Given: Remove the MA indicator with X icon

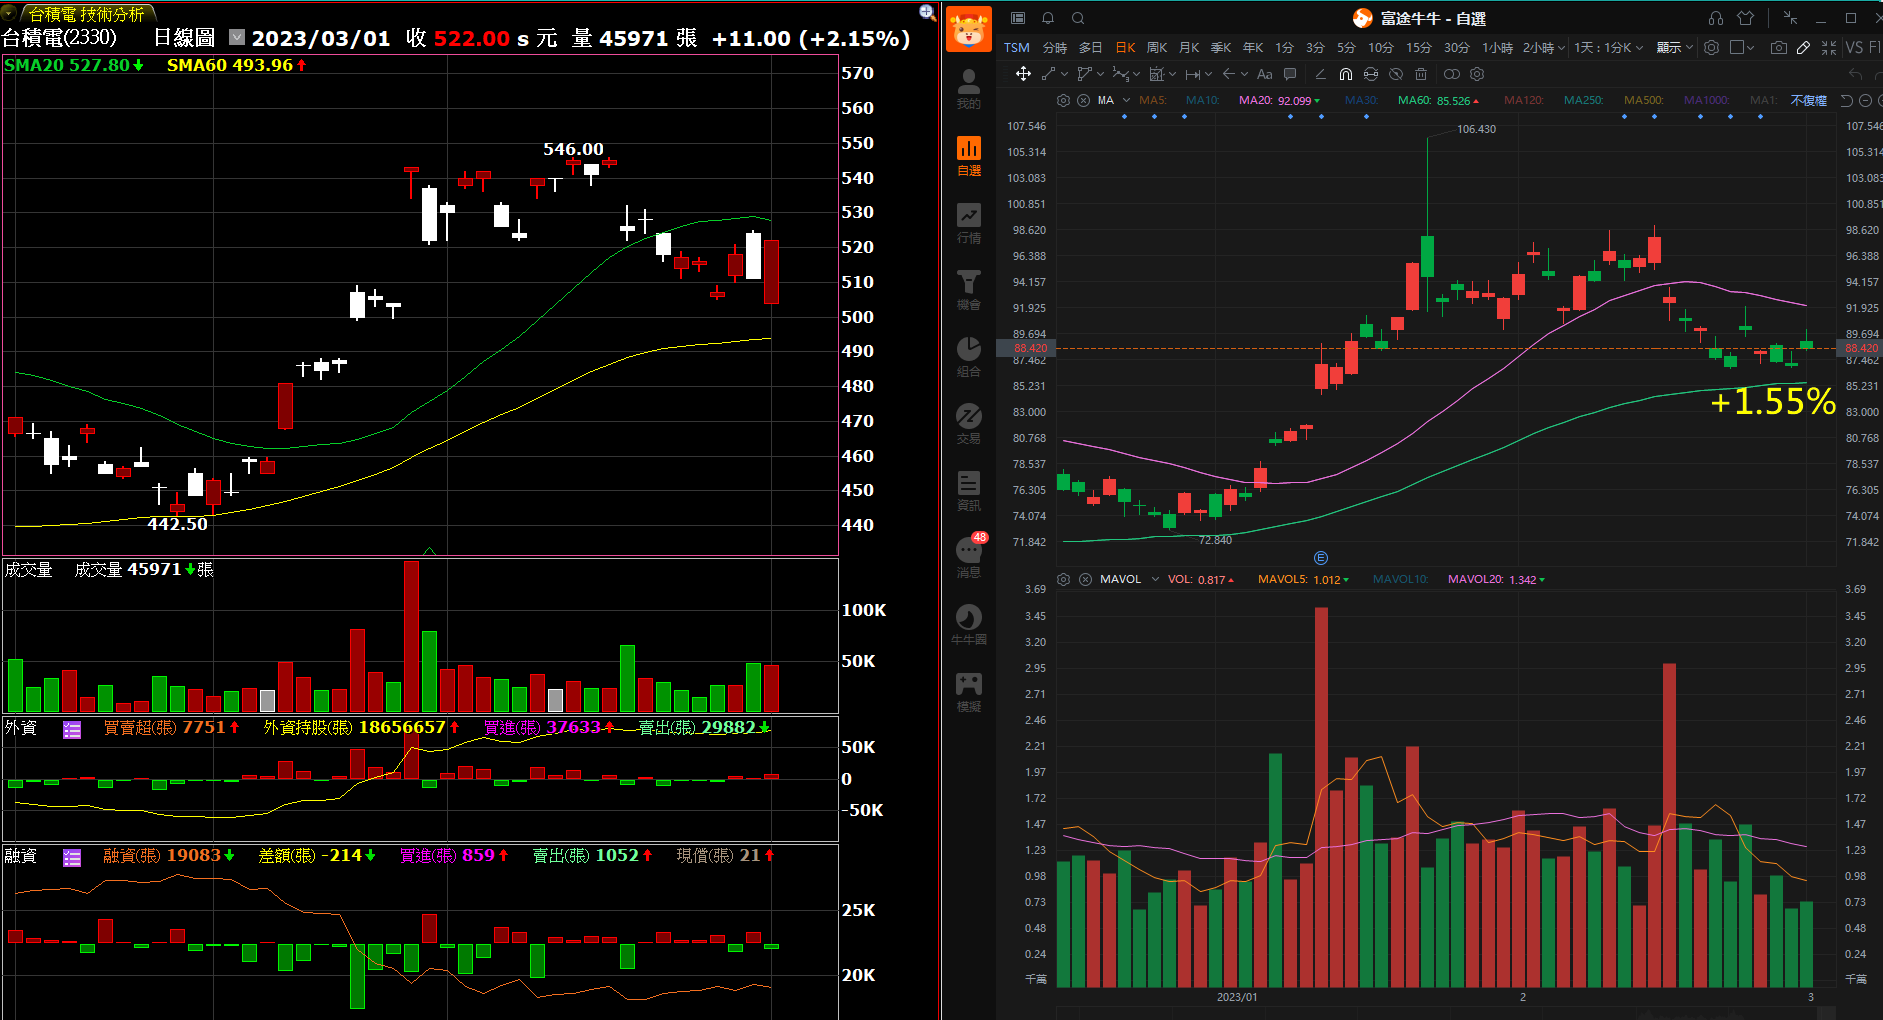Looking at the screenshot, I should pyautogui.click(x=1083, y=100).
